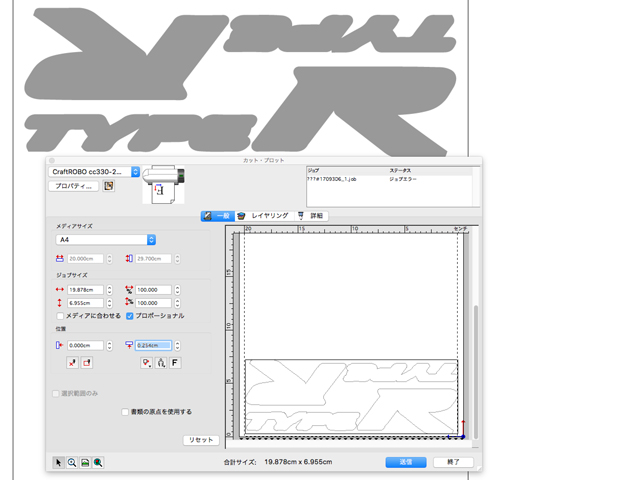Screen dimensions: 640x480
Task: Click the vertical scale percent icon
Action: coord(129,302)
